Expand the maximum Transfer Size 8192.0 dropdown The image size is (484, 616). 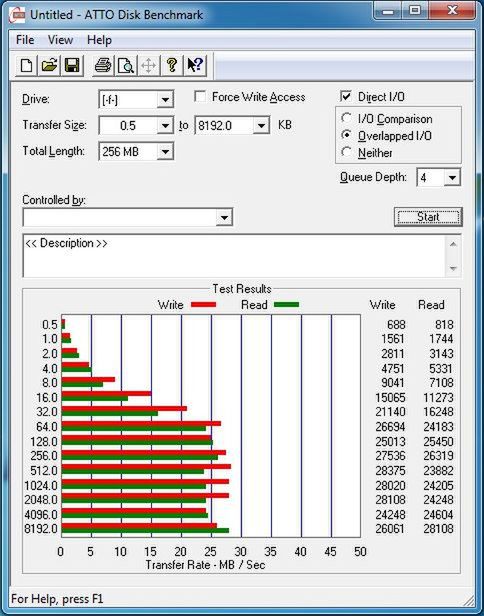(261, 126)
